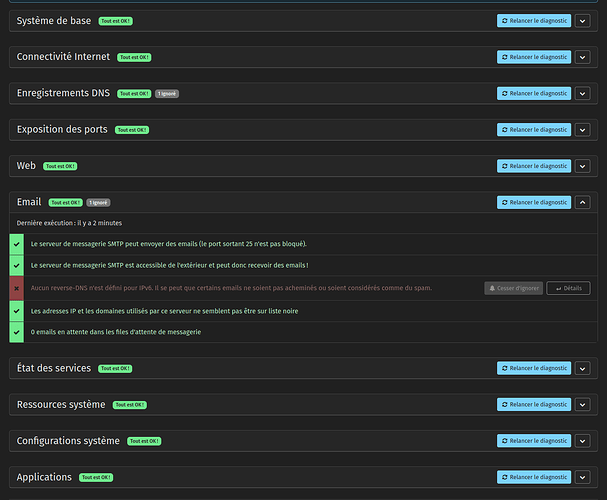Click the Configurations système title
This screenshot has height=500, width=607.
pyautogui.click(x=68, y=441)
